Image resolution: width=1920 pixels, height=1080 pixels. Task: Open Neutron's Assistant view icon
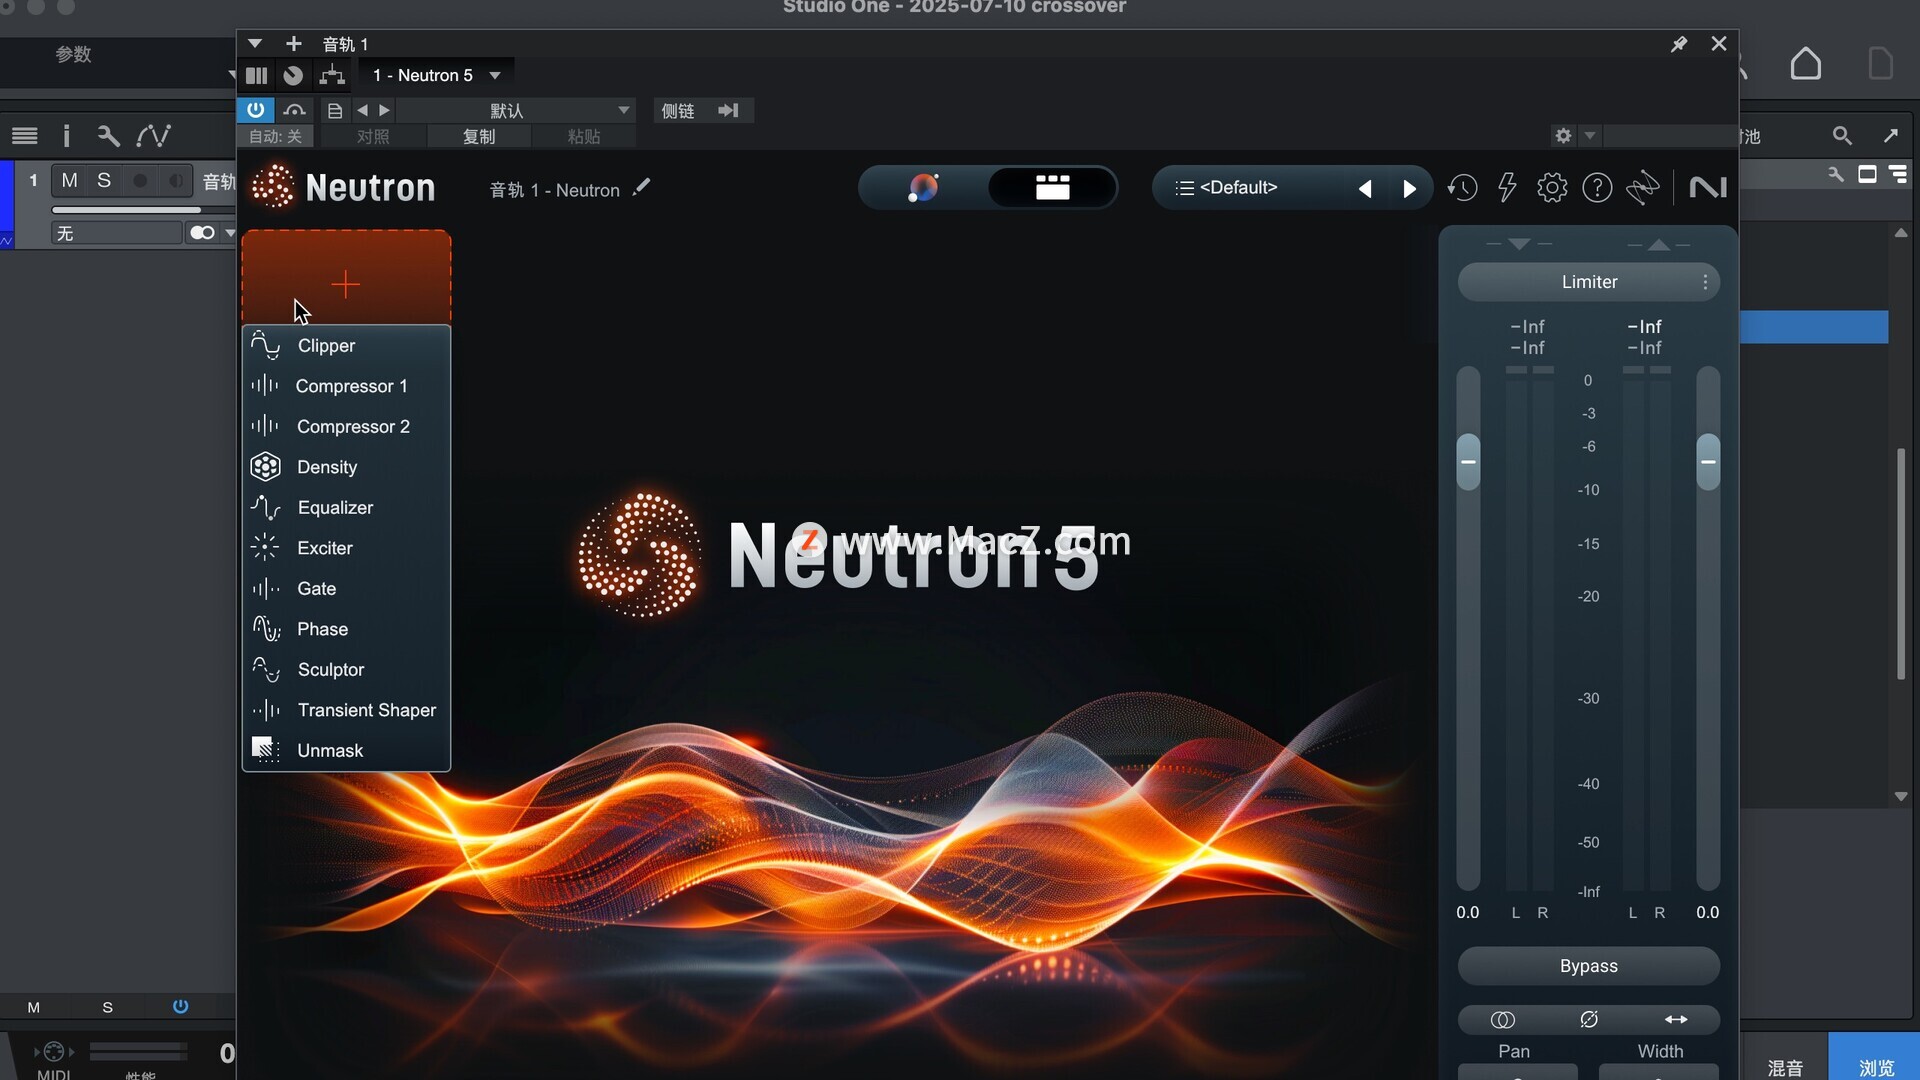[x=923, y=187]
